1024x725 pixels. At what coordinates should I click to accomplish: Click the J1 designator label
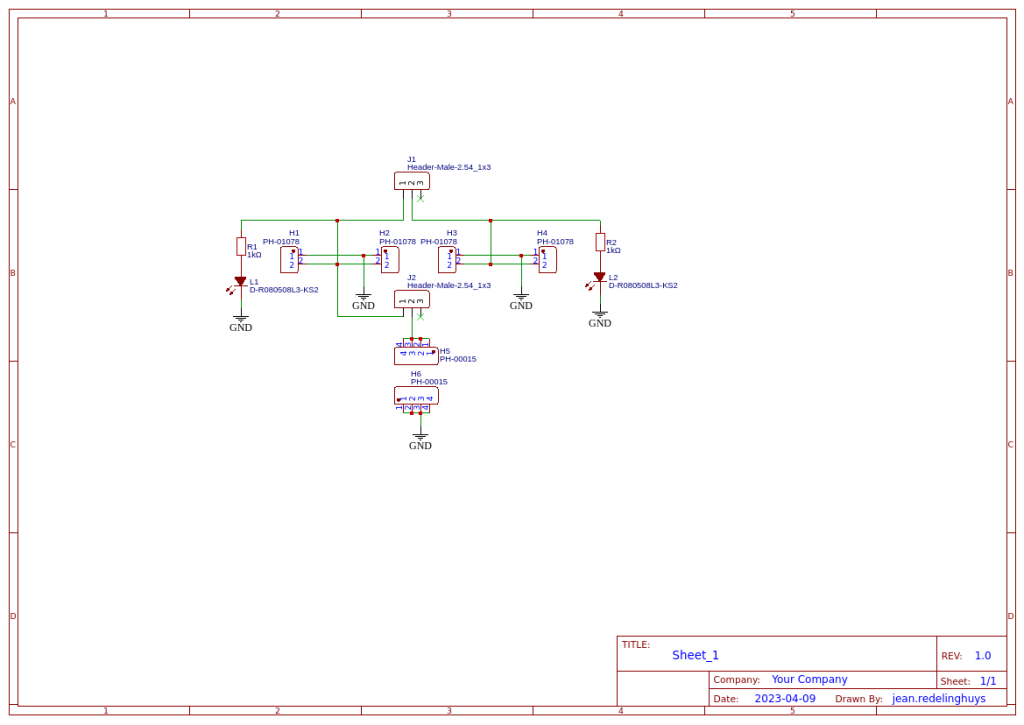(x=411, y=159)
